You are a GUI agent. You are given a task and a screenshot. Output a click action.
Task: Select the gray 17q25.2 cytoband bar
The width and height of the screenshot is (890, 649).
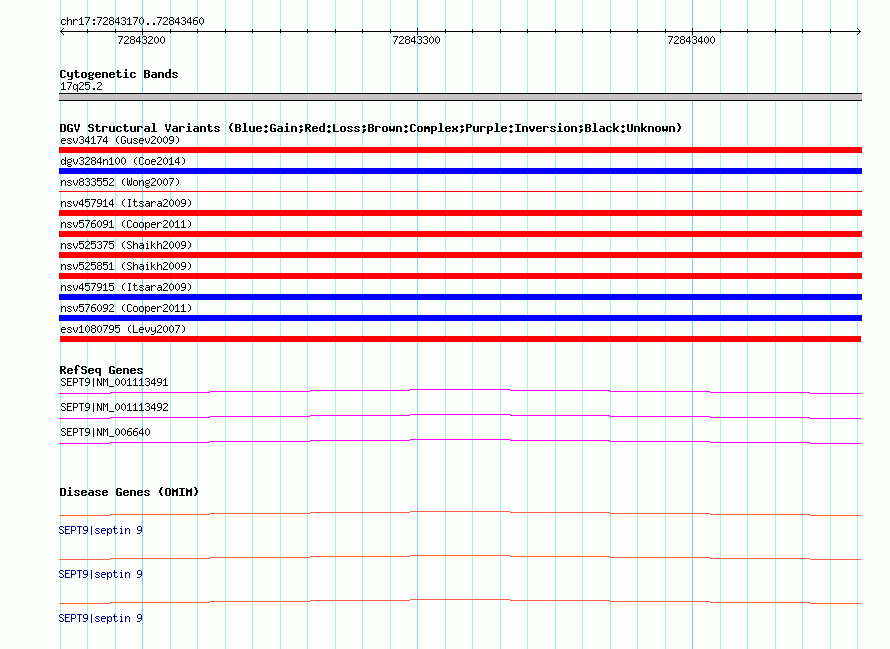(460, 97)
